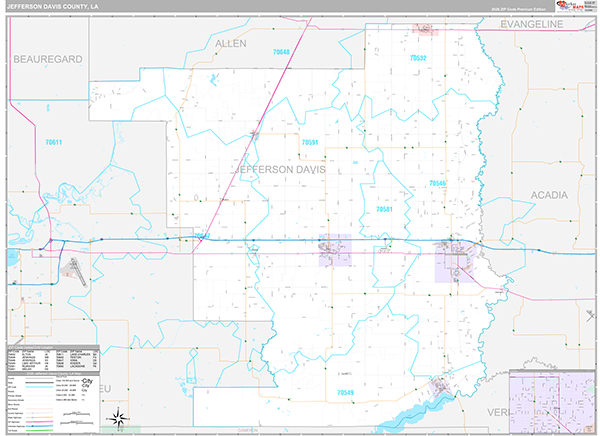Screen dimensions: 600x436
Task: Click the airport symbol west of the county
Action: 74,268
